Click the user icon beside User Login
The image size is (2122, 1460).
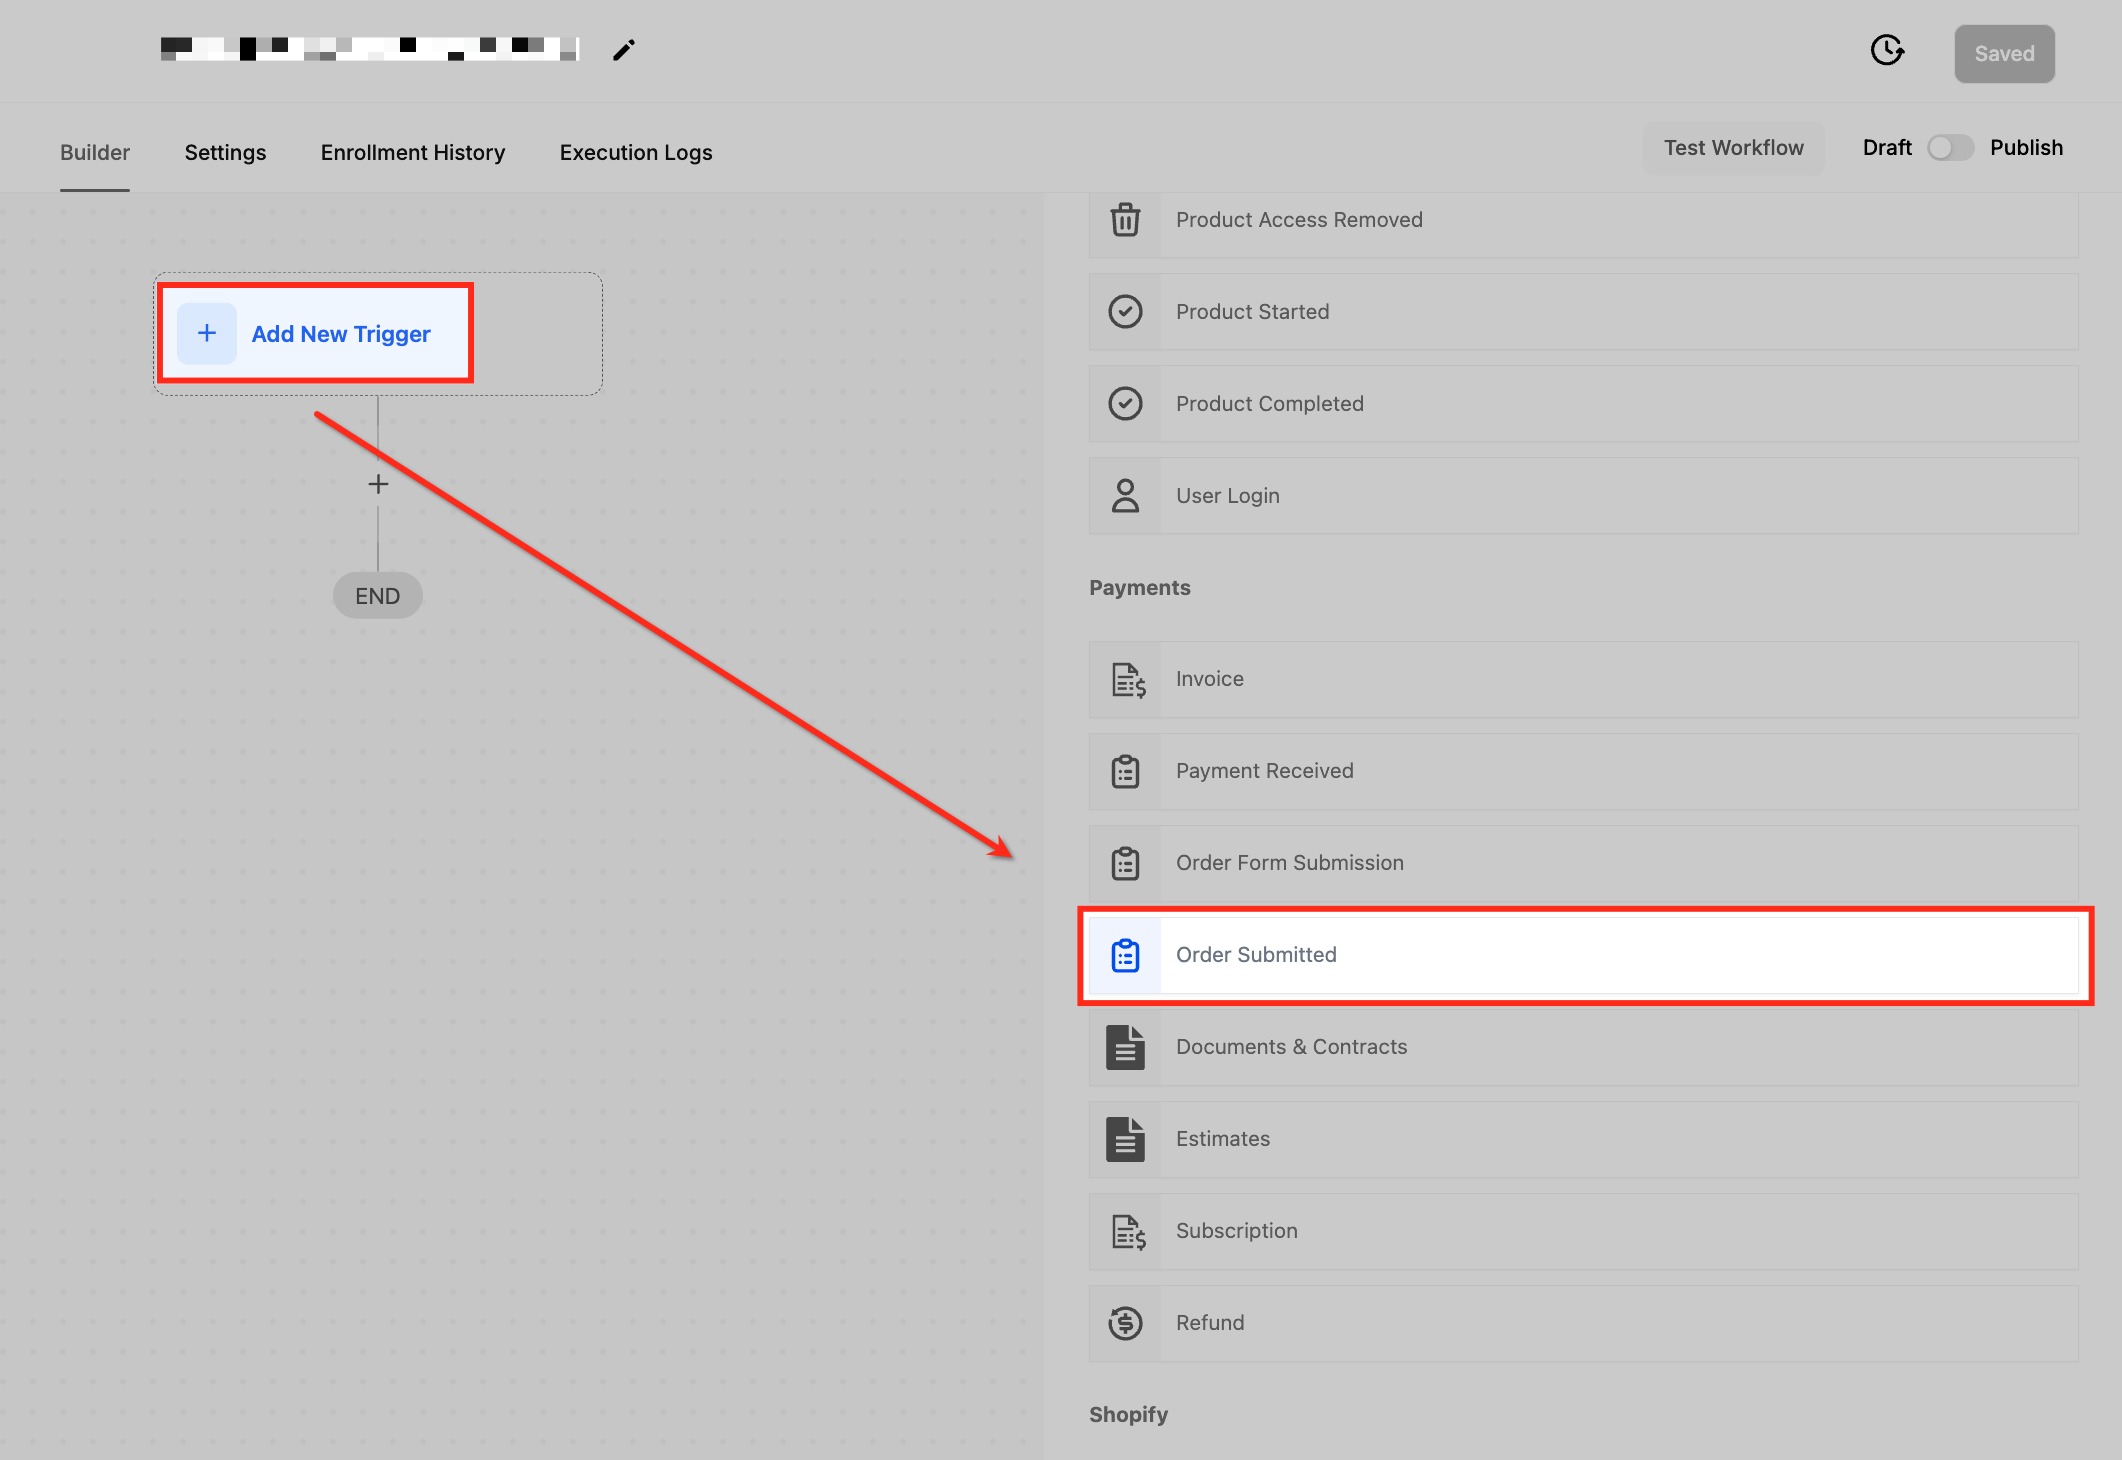[x=1125, y=496]
